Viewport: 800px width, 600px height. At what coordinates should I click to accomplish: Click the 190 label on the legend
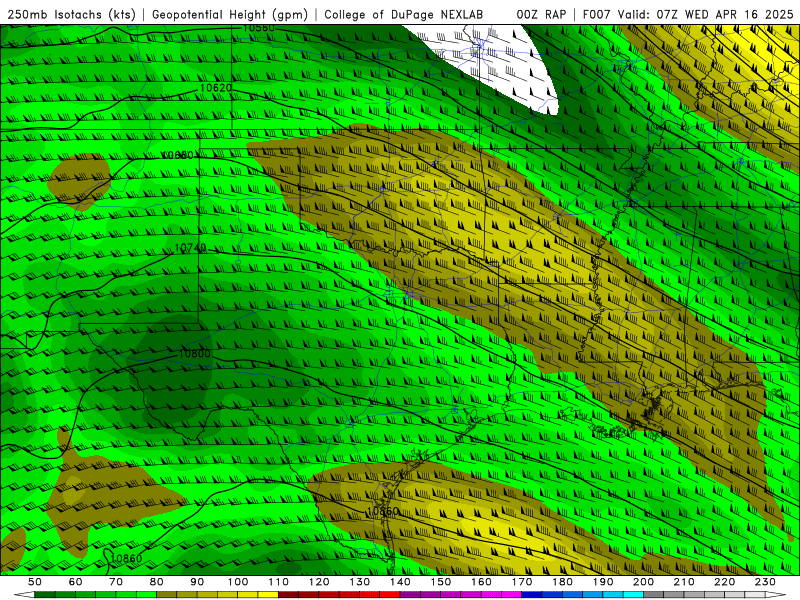coord(603,582)
